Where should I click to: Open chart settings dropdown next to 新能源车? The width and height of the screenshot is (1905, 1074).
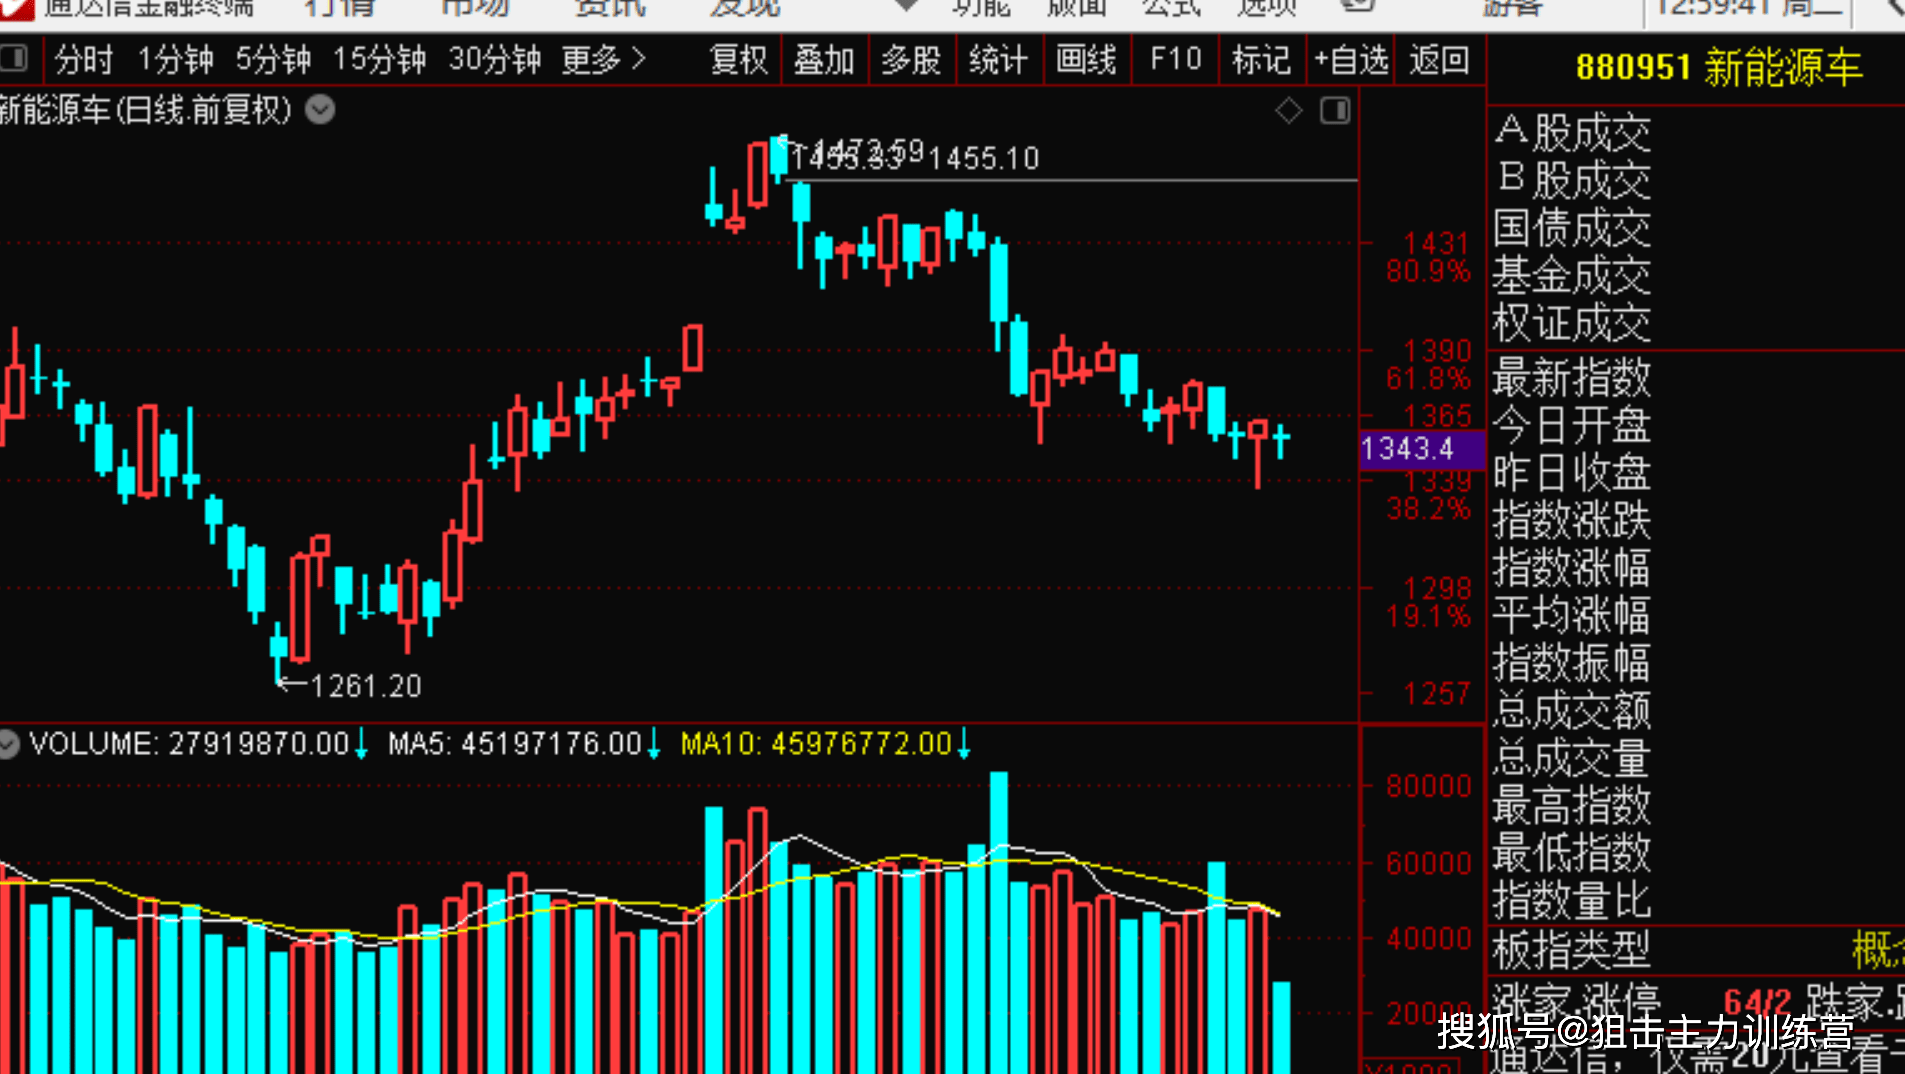tap(320, 109)
